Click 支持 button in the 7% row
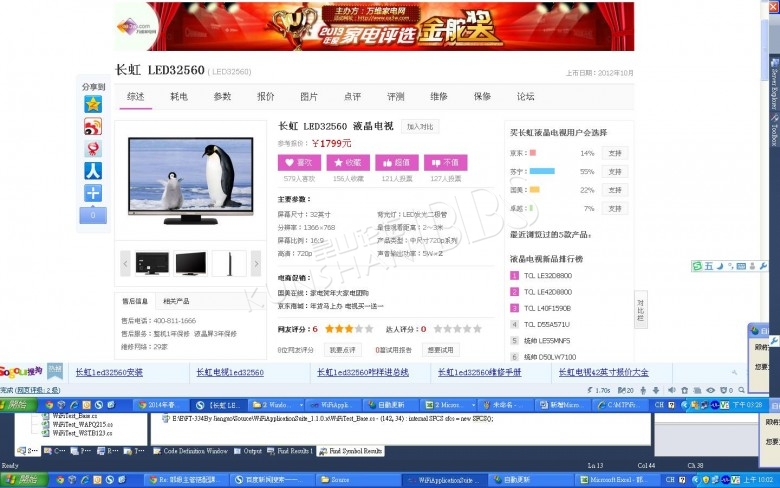This screenshot has width=780, height=488. click(615, 208)
